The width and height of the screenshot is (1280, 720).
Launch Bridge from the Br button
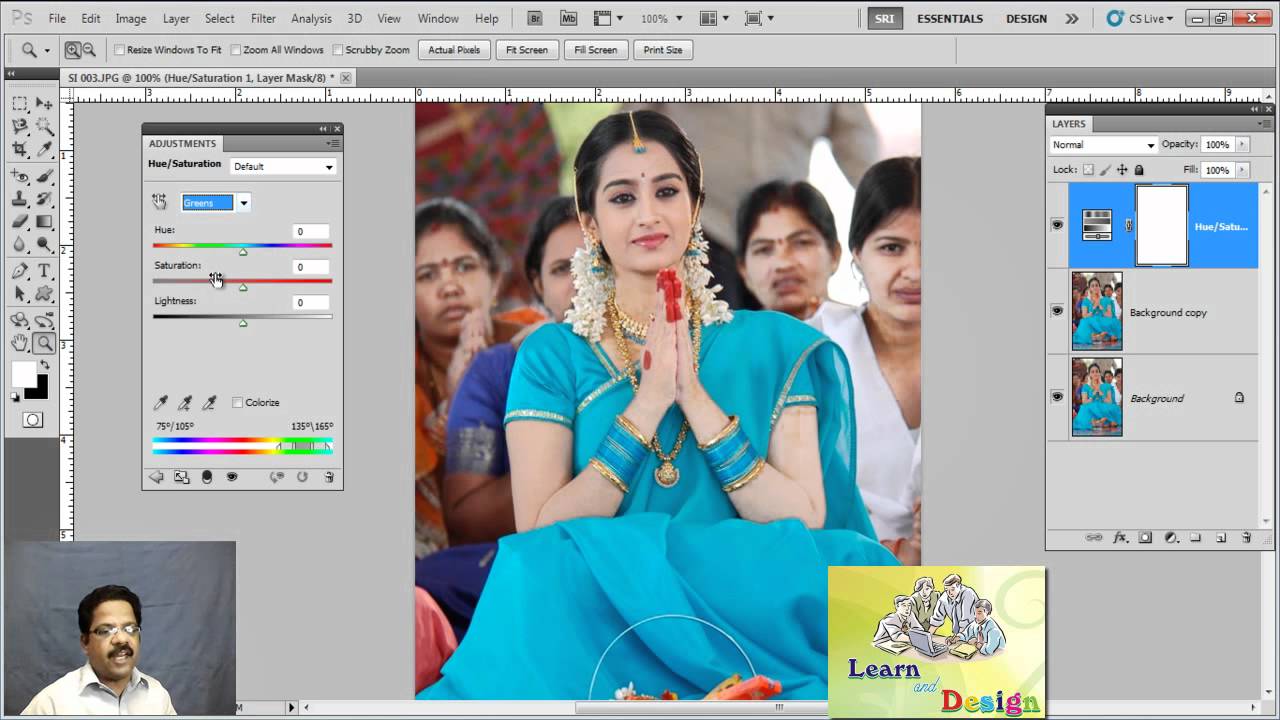pyautogui.click(x=535, y=18)
